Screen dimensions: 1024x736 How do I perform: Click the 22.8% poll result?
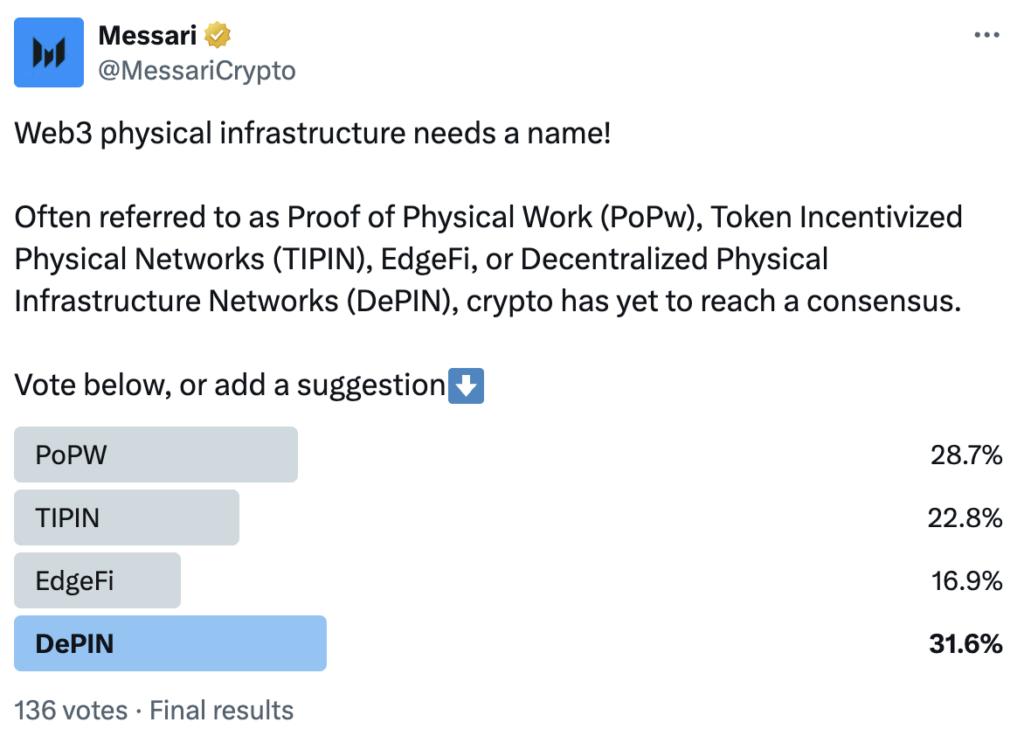tap(965, 518)
